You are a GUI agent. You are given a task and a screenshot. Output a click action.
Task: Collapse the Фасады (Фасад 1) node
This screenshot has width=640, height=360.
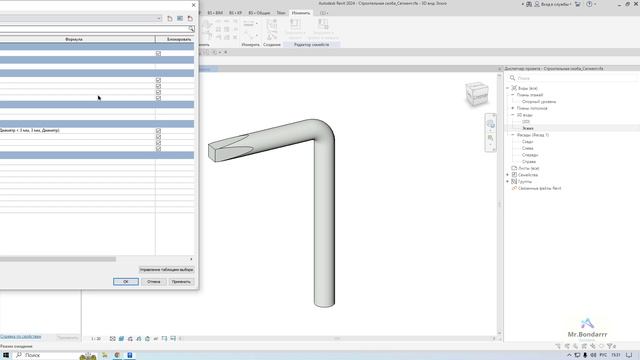point(513,135)
